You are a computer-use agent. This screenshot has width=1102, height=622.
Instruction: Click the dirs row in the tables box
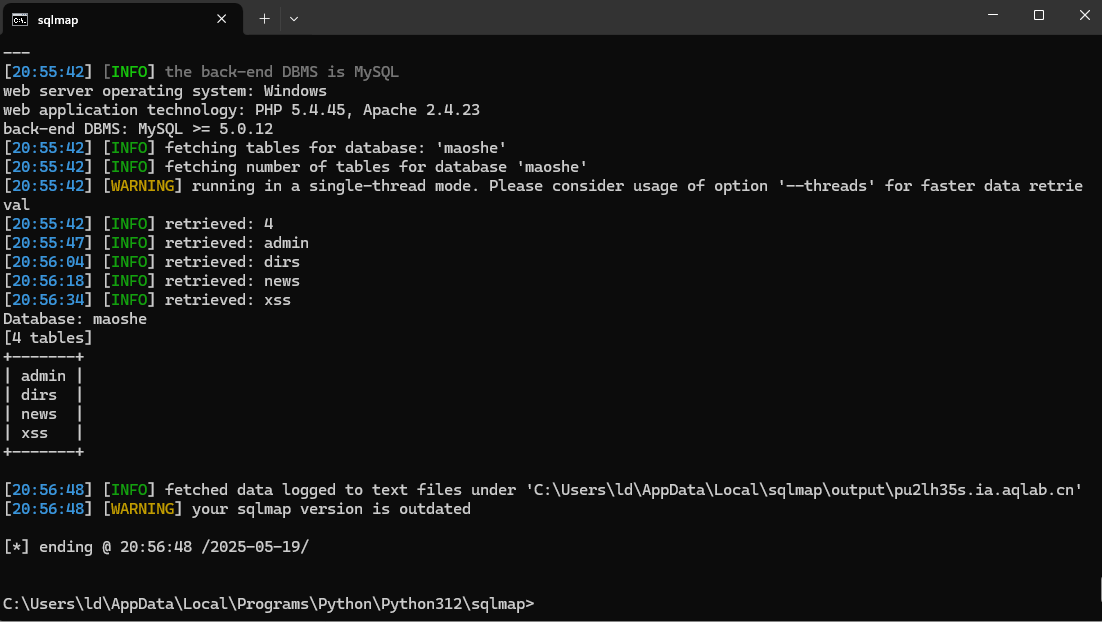39,395
